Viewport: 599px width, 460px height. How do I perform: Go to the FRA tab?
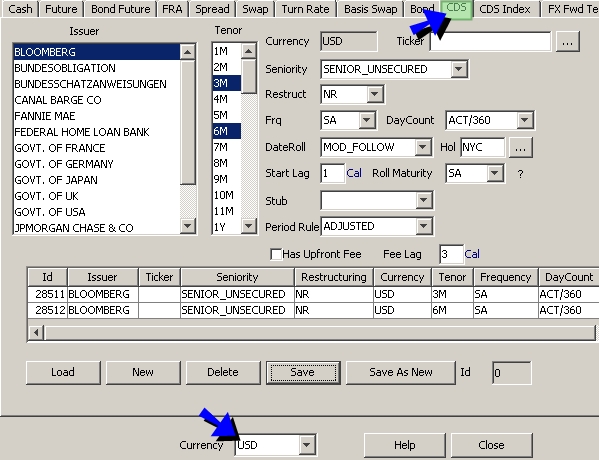[x=172, y=9]
